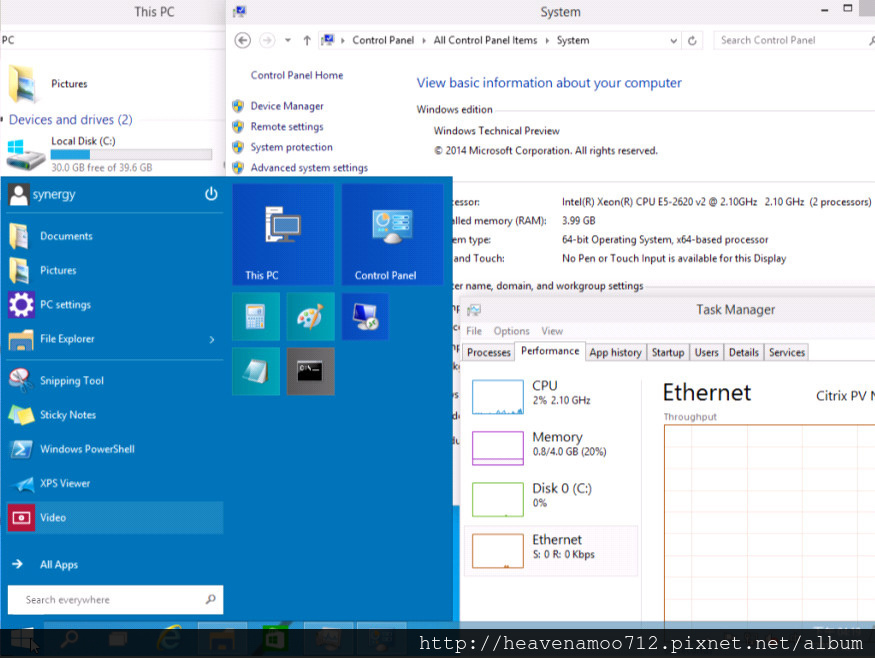Click the synergy user account picture
This screenshot has width=875, height=658.
(x=18, y=194)
